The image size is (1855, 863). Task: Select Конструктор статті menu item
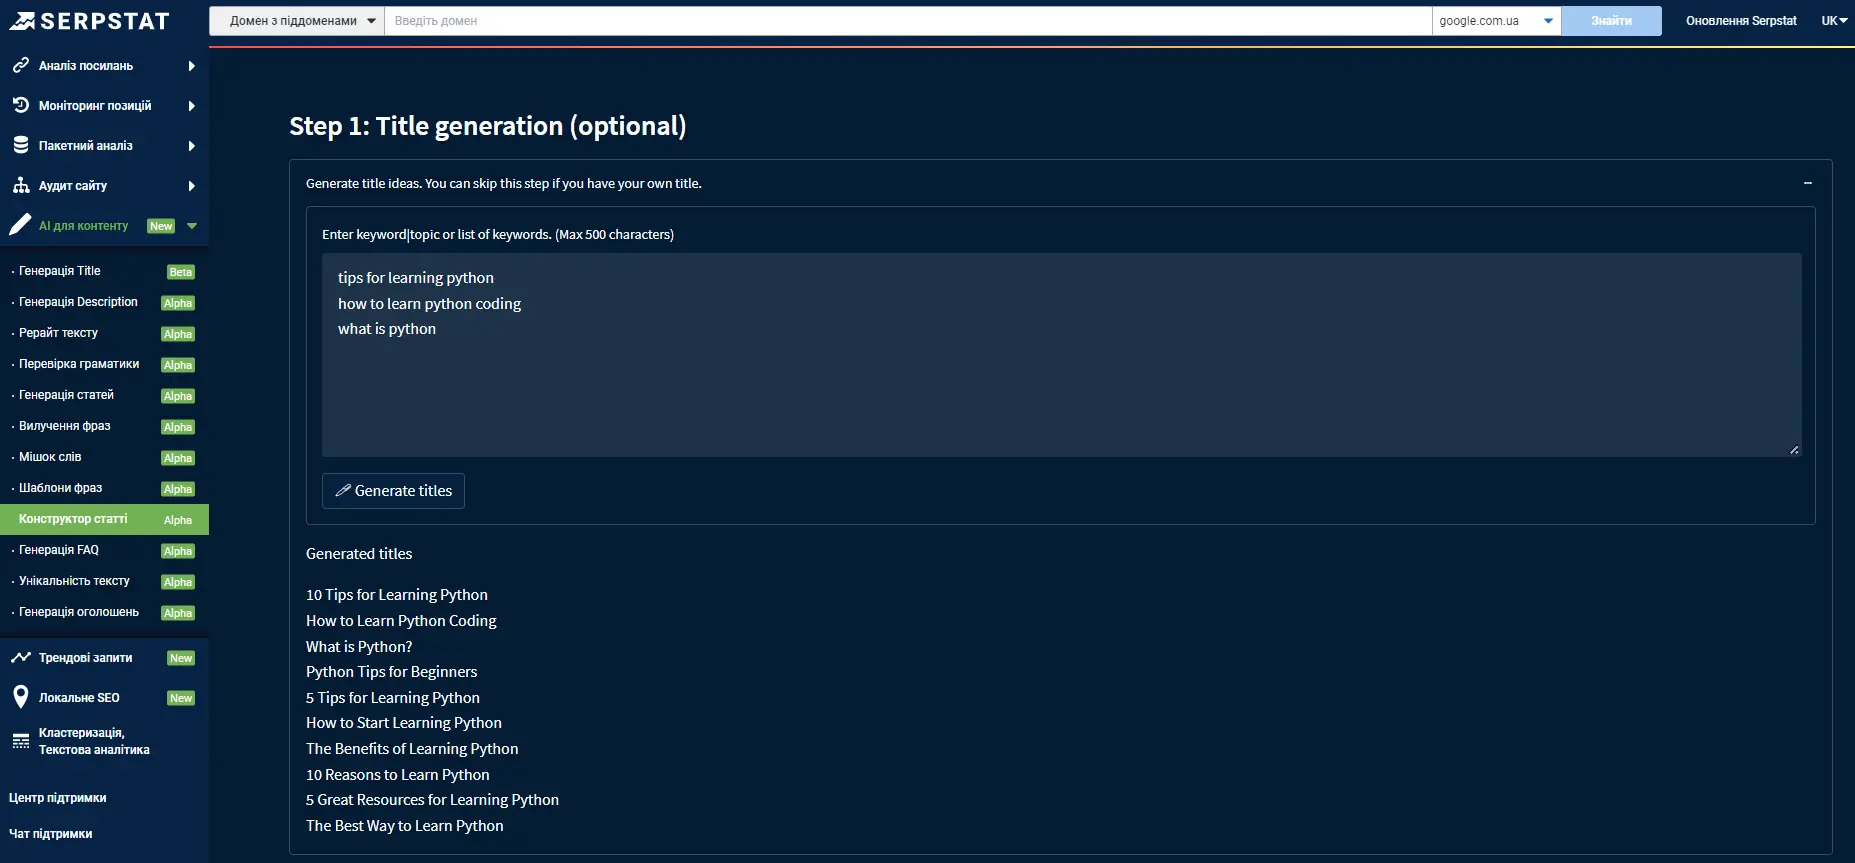point(104,519)
